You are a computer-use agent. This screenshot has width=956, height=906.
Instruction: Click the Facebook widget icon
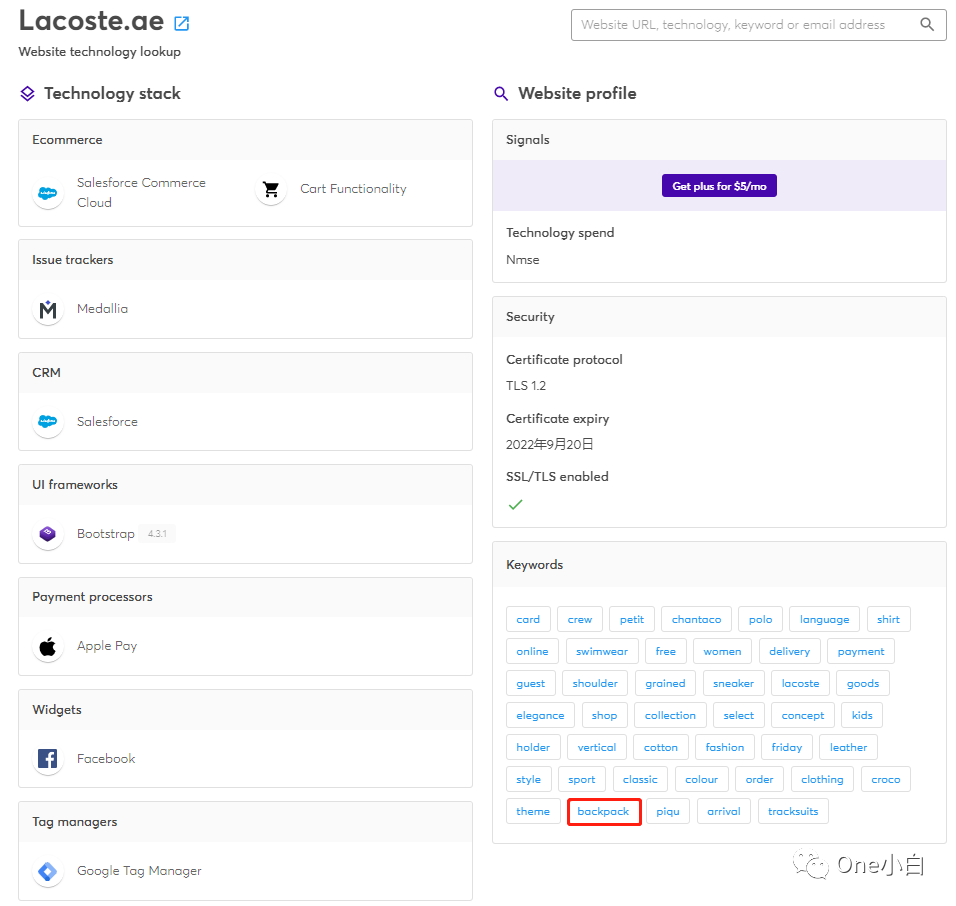[x=48, y=759]
